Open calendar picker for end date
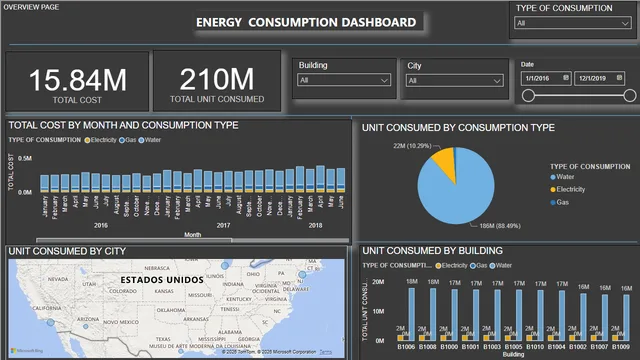Image resolution: width=640 pixels, height=360 pixels. click(x=619, y=78)
